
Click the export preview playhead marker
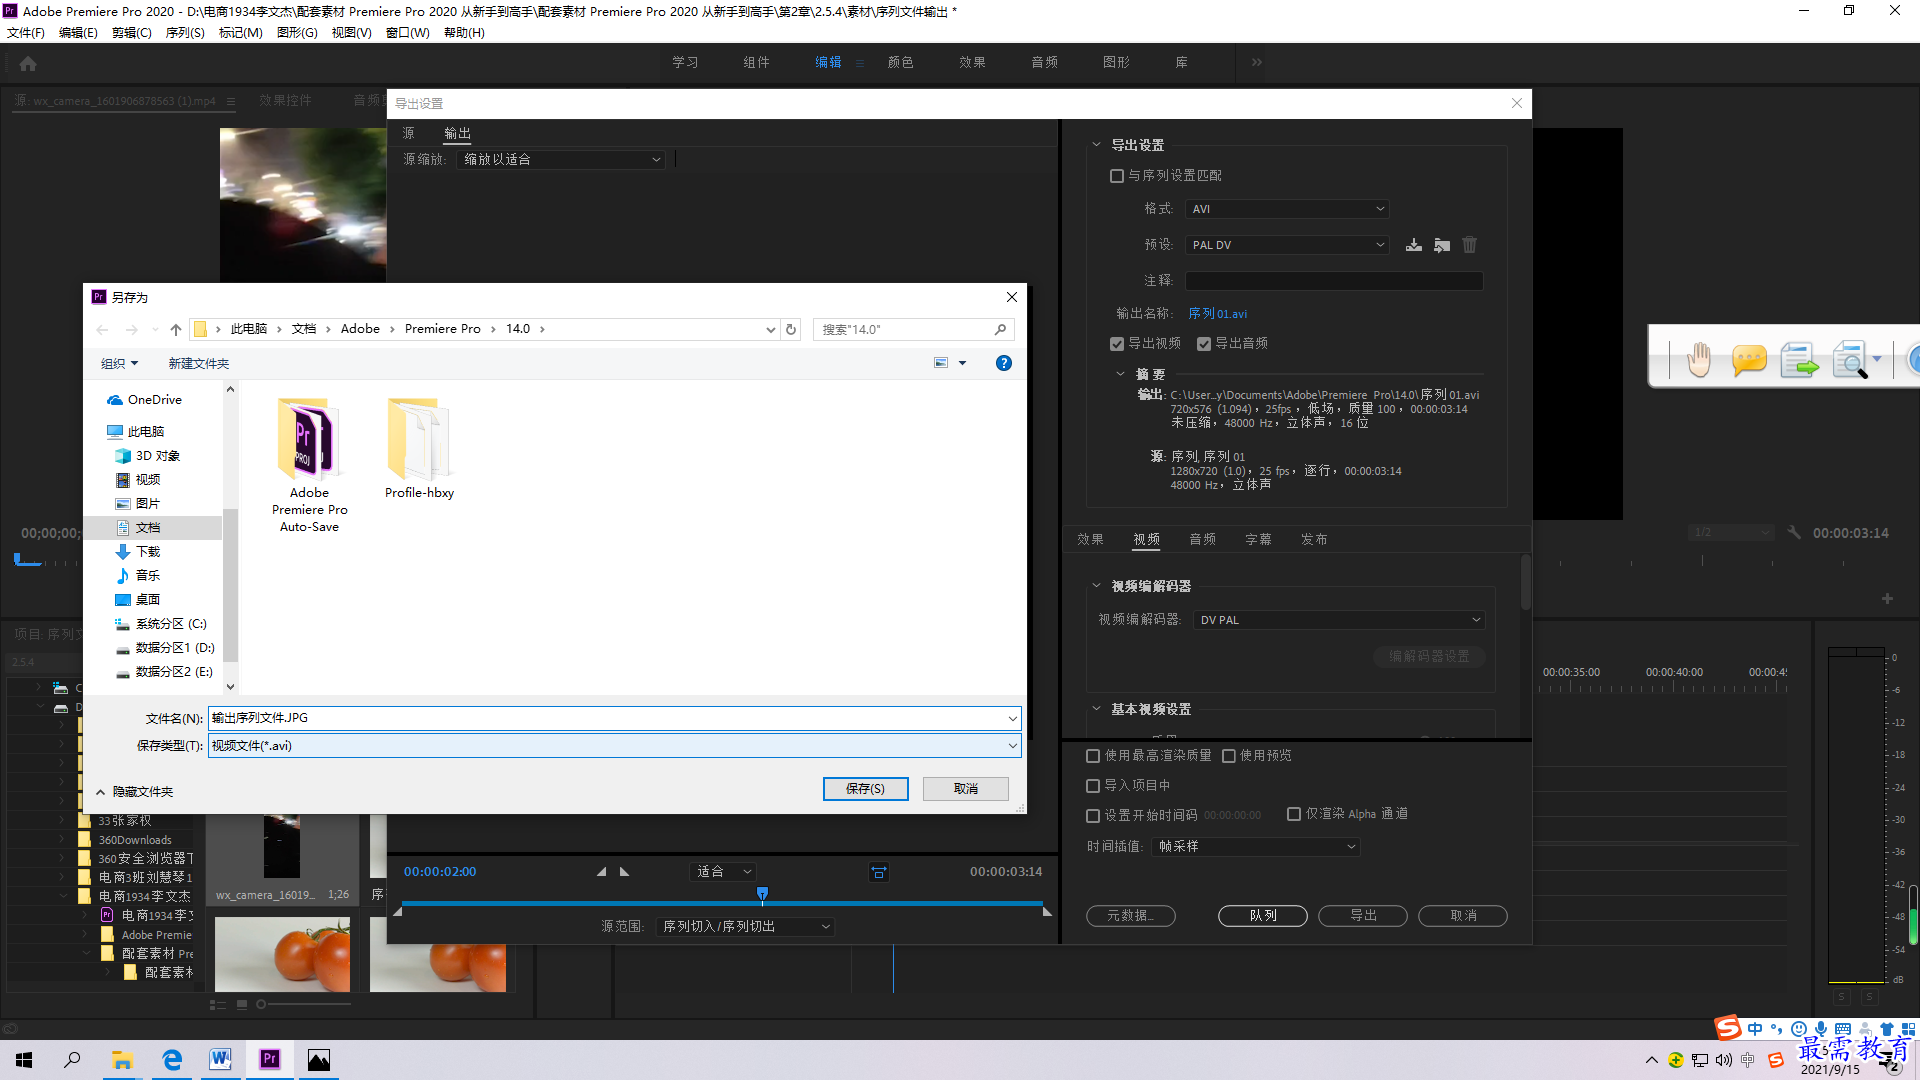coord(762,894)
